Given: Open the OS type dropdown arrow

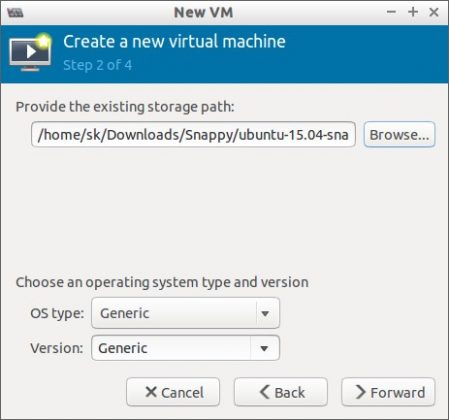Looking at the screenshot, I should tap(265, 313).
